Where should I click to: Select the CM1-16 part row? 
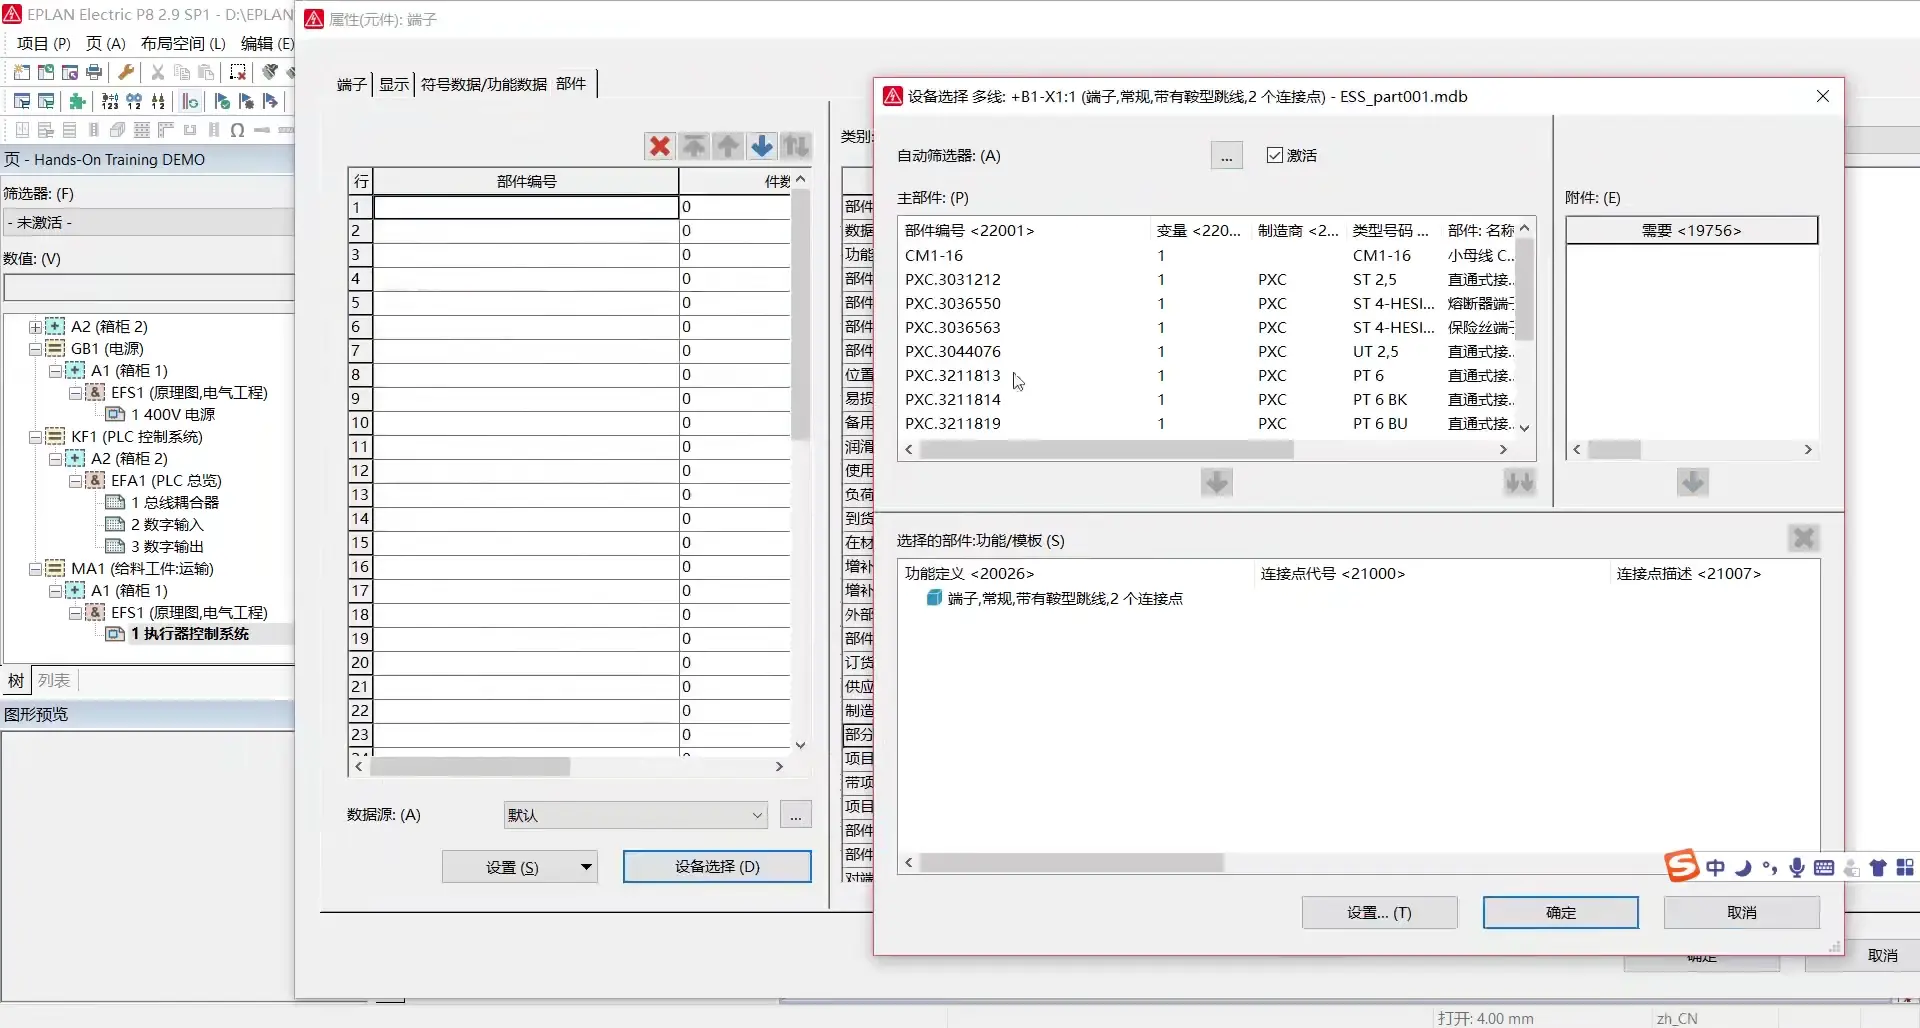(1208, 255)
